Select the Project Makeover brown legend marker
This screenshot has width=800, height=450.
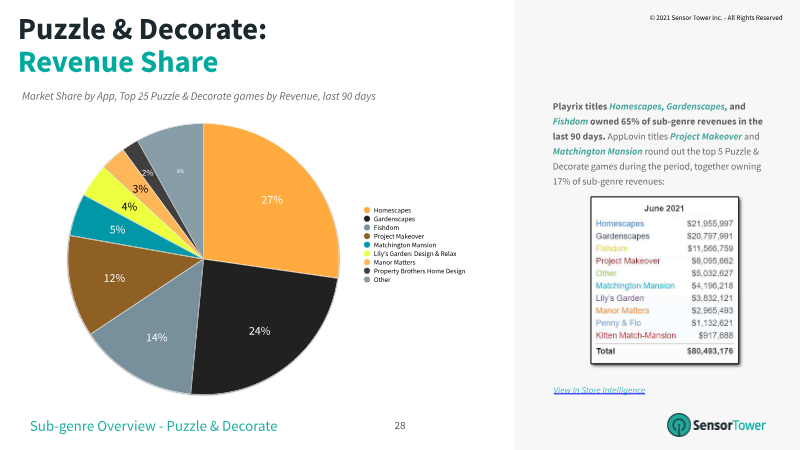tap(367, 236)
